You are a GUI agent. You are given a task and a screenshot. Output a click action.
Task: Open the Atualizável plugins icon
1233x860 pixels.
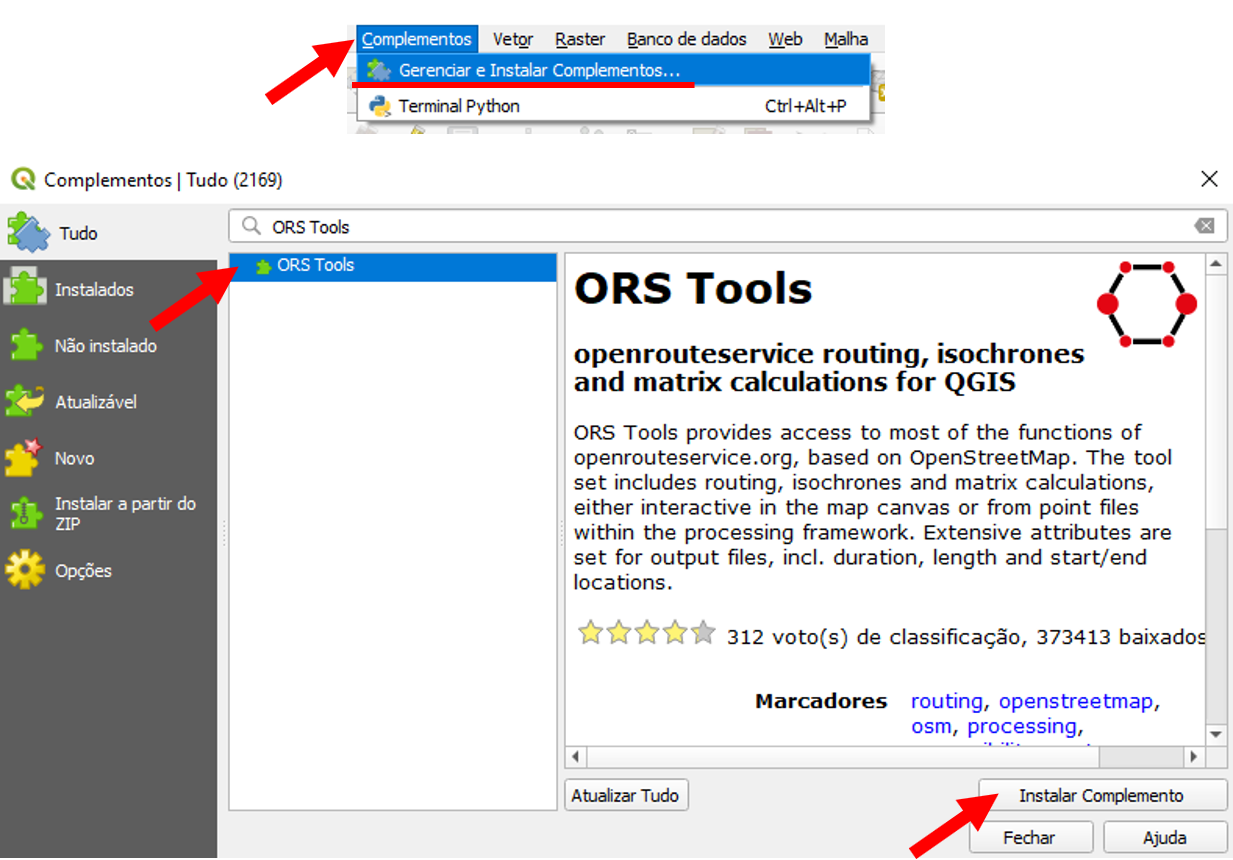[x=26, y=402]
